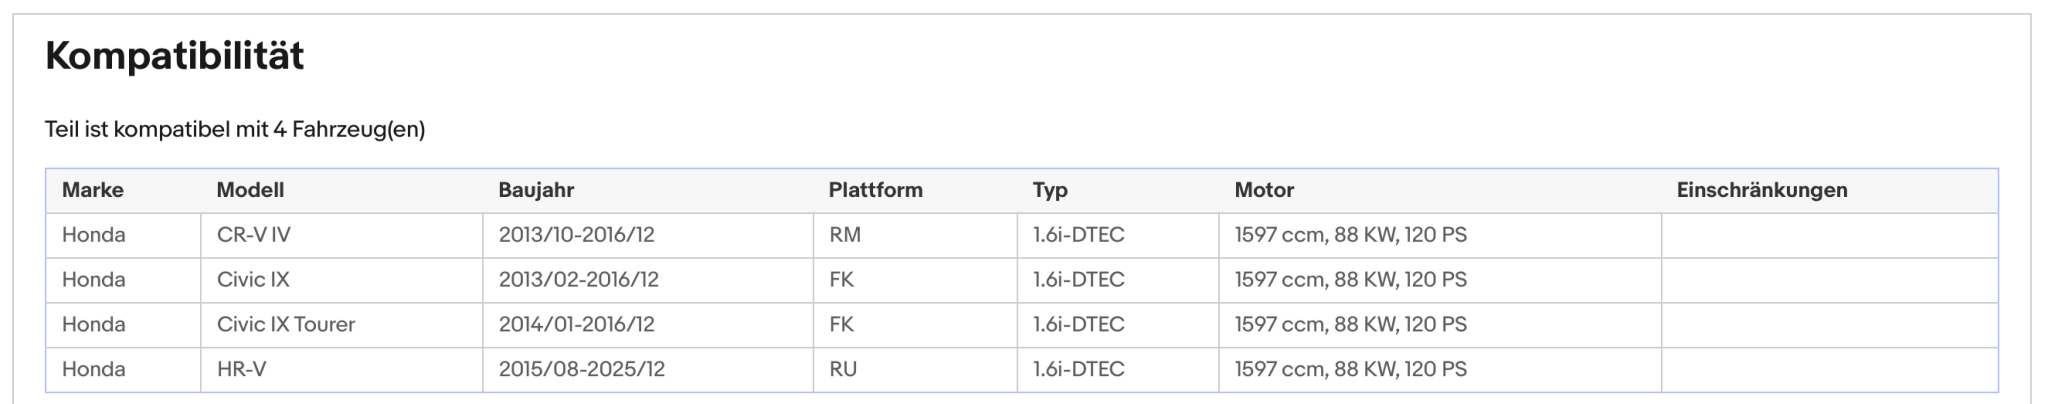The width and height of the screenshot is (2048, 404).
Task: Click the compatible vehicles count text
Action: tap(235, 129)
